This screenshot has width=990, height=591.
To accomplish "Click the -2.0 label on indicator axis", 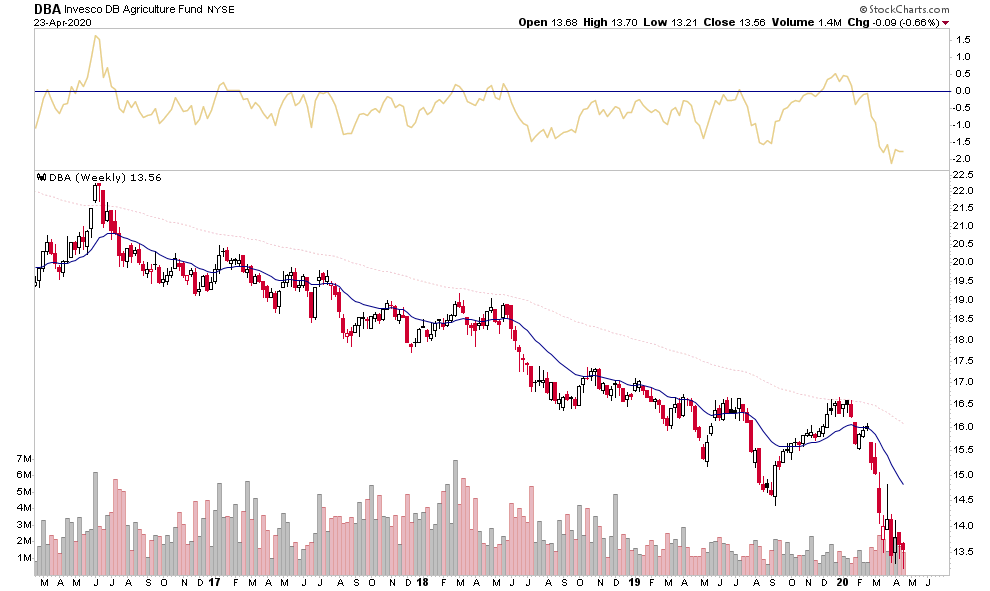I will [x=962, y=159].
